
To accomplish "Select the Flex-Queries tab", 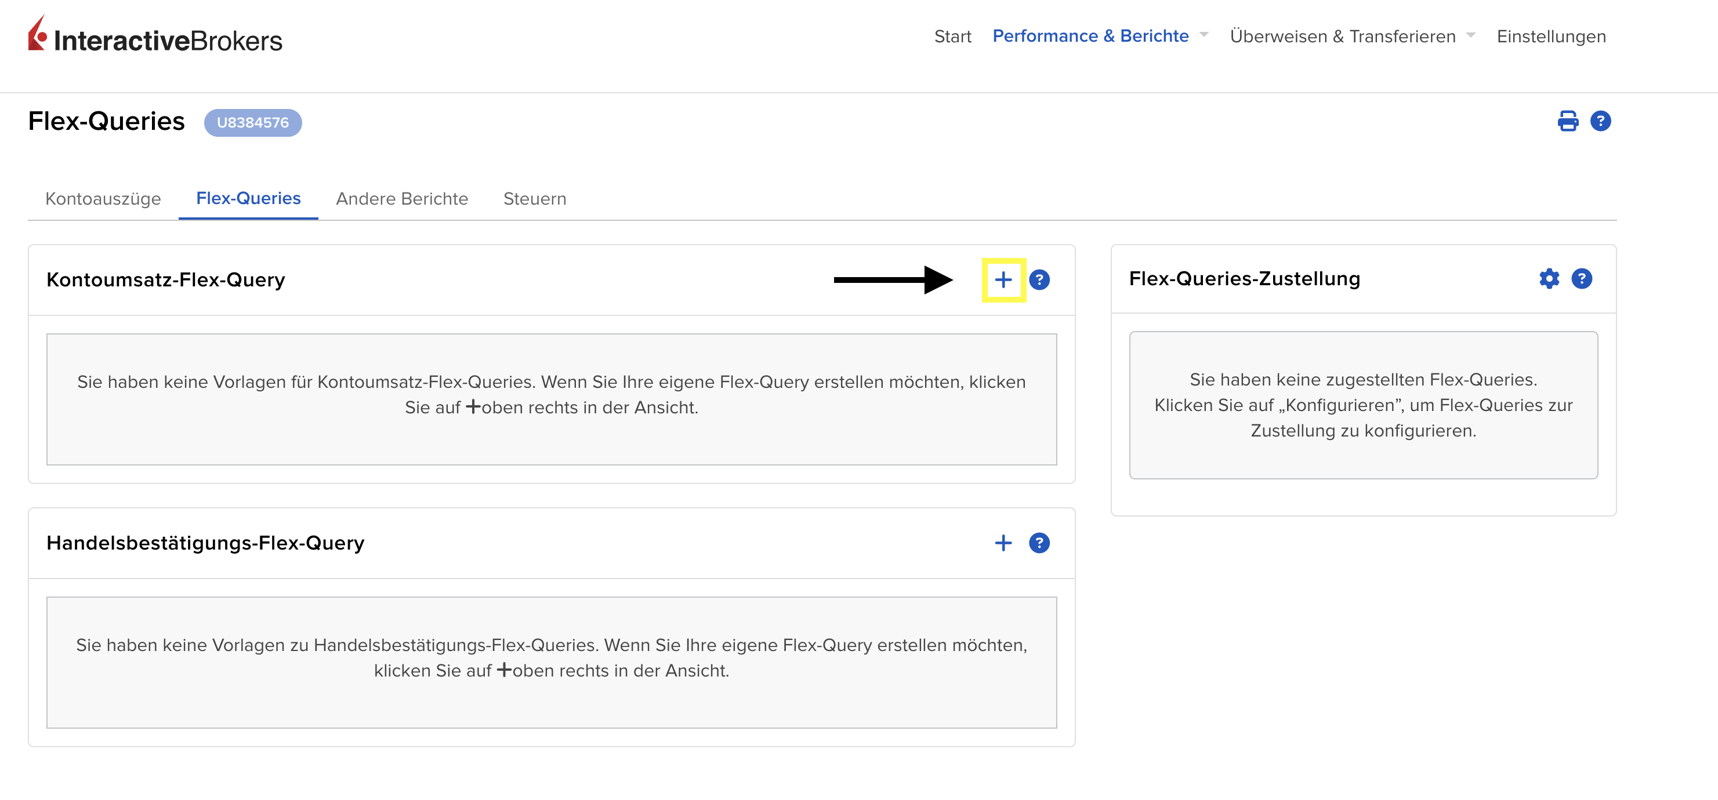I will coord(248,199).
